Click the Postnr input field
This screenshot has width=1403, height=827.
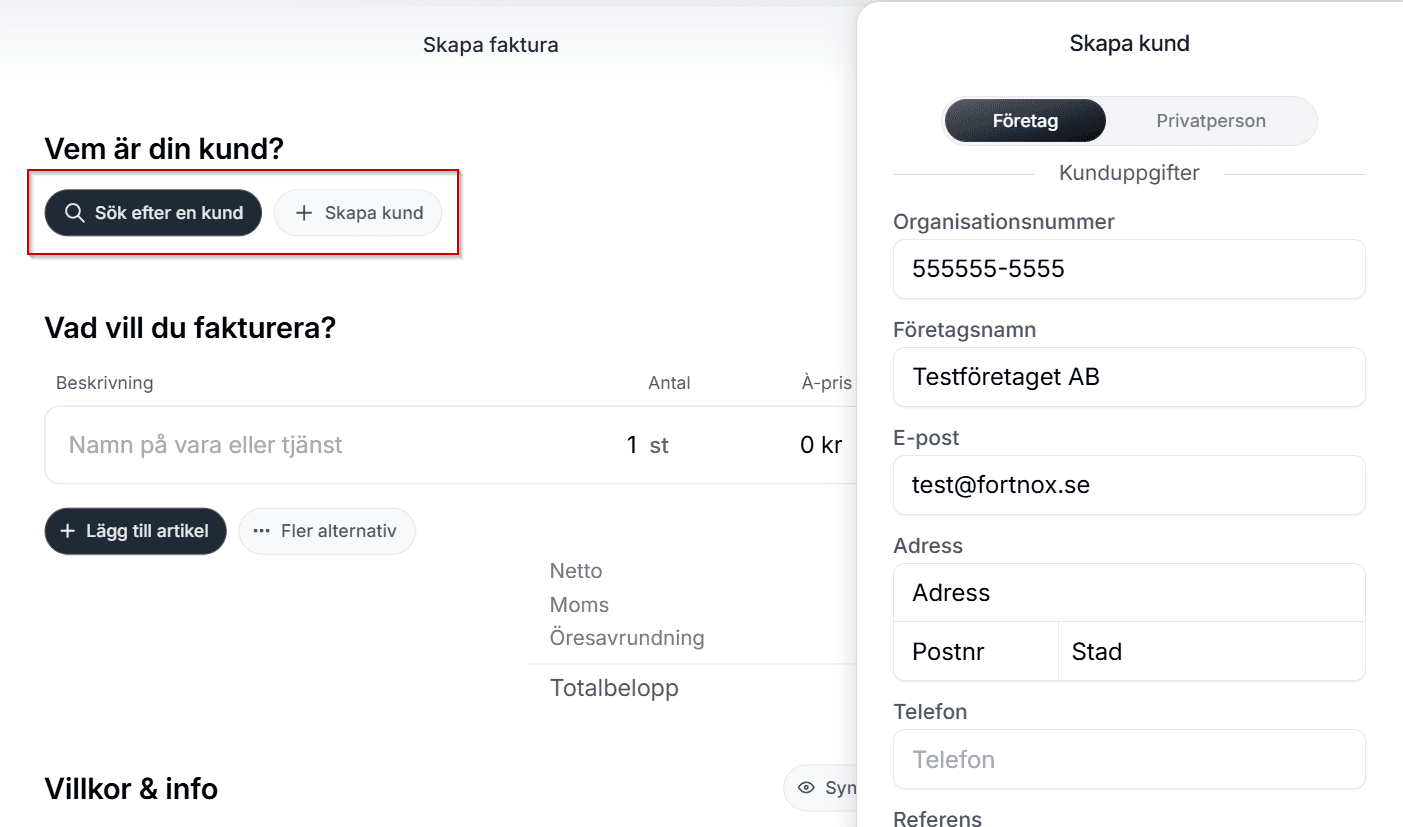click(975, 652)
